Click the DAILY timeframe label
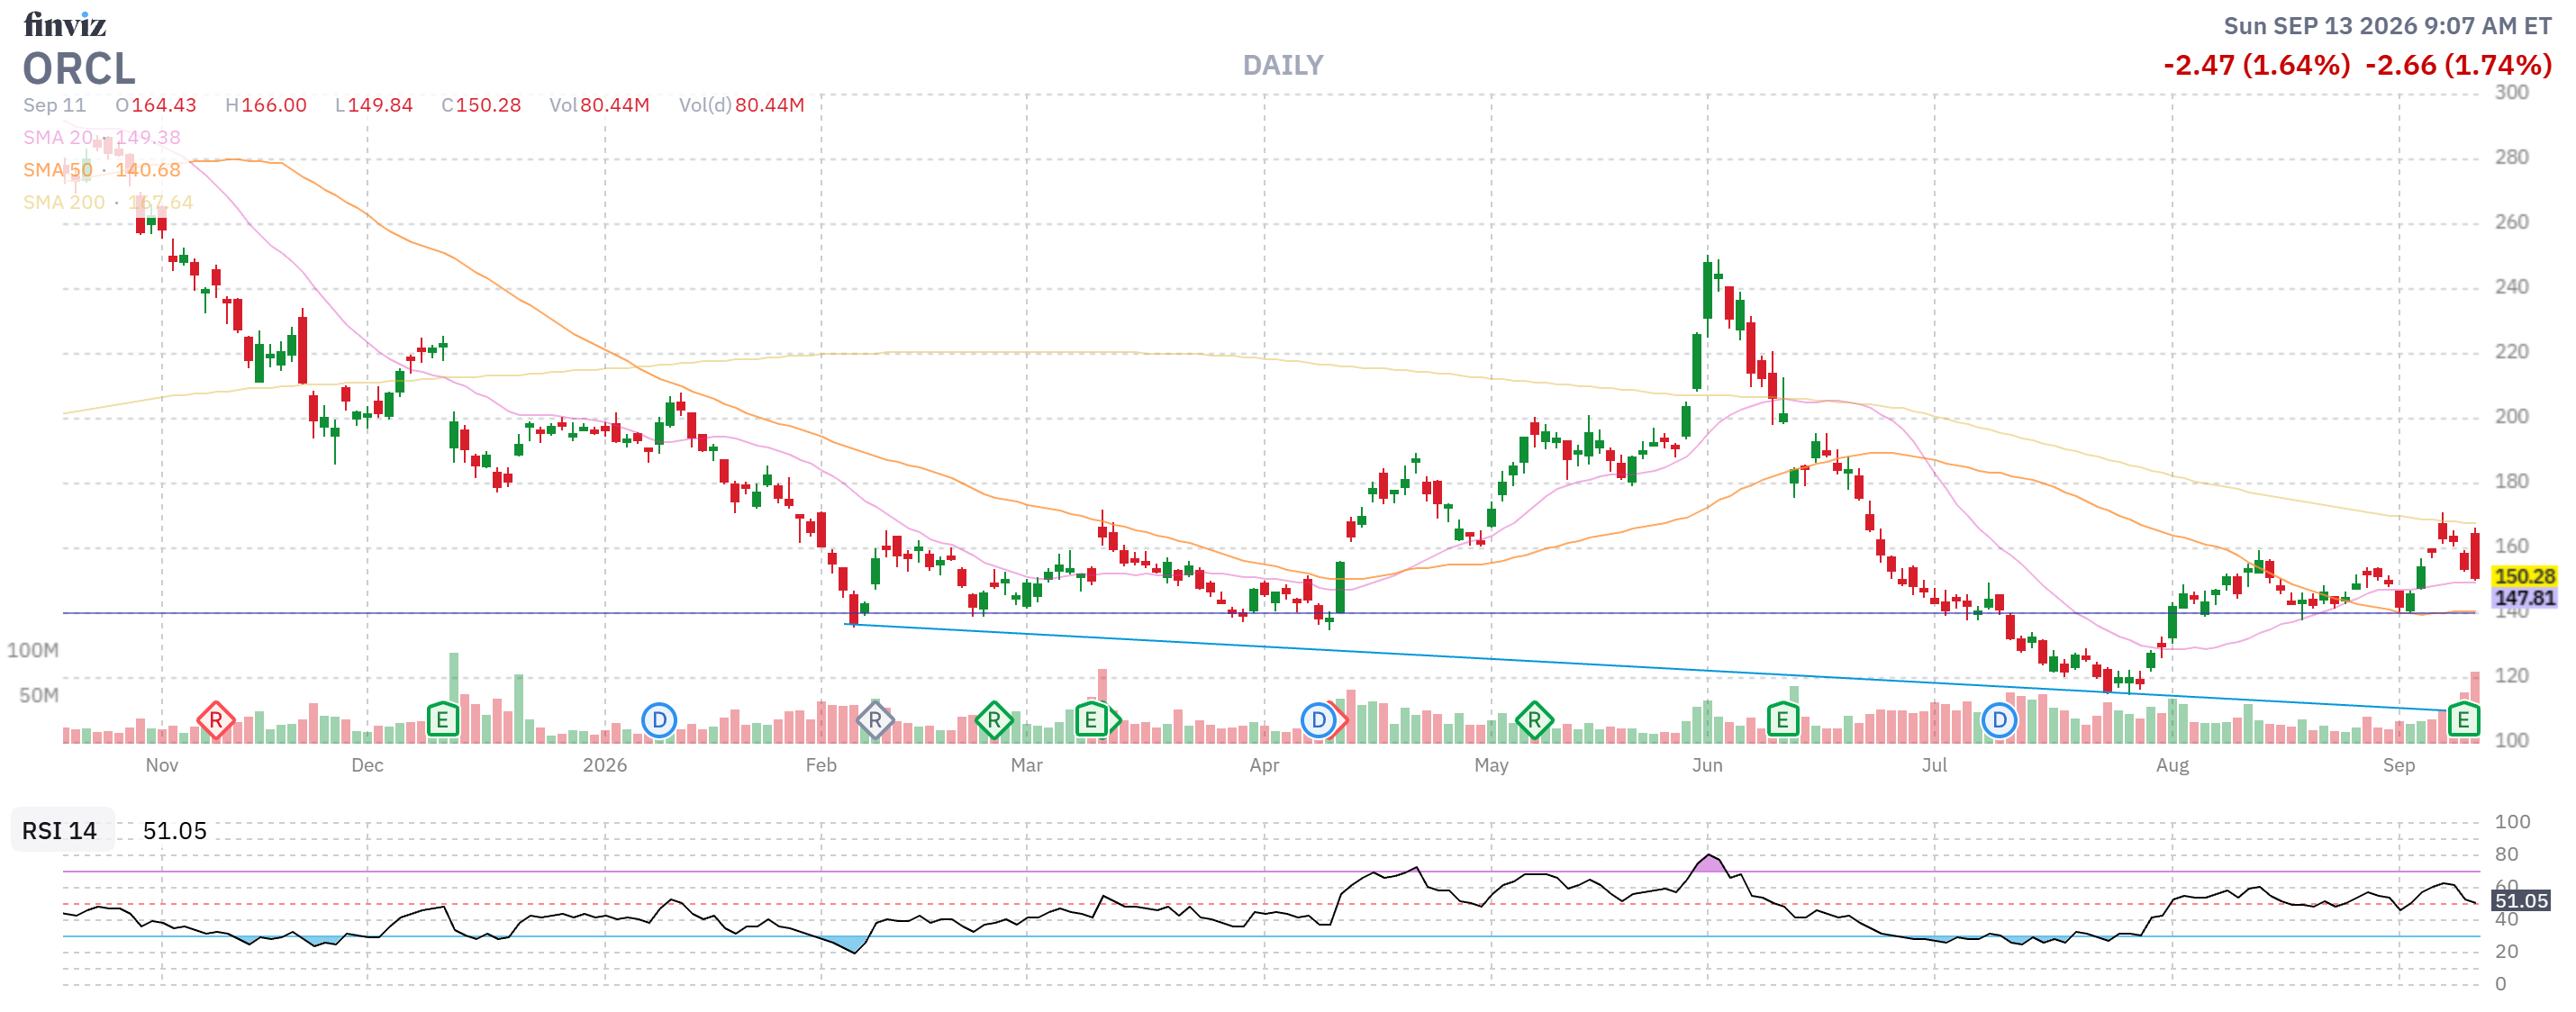Viewport: 2576px width, 1012px height. click(1283, 66)
